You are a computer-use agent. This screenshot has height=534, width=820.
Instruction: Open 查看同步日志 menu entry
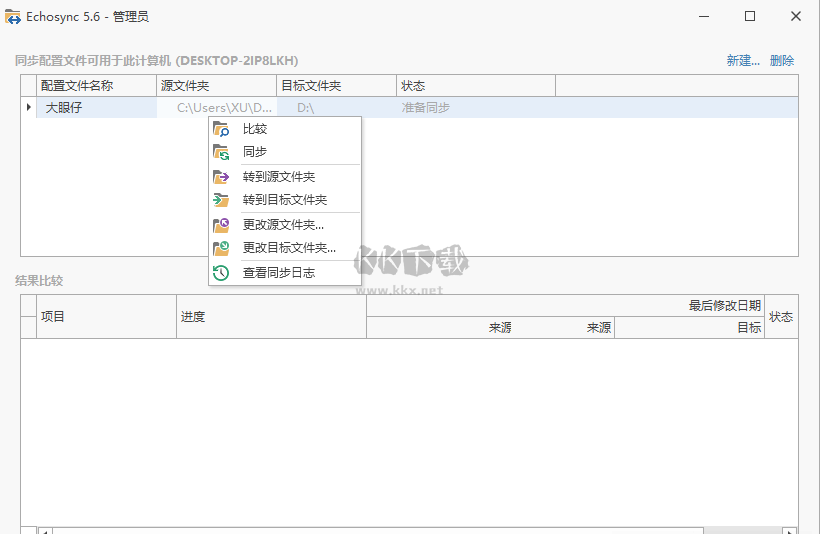[x=285, y=272]
